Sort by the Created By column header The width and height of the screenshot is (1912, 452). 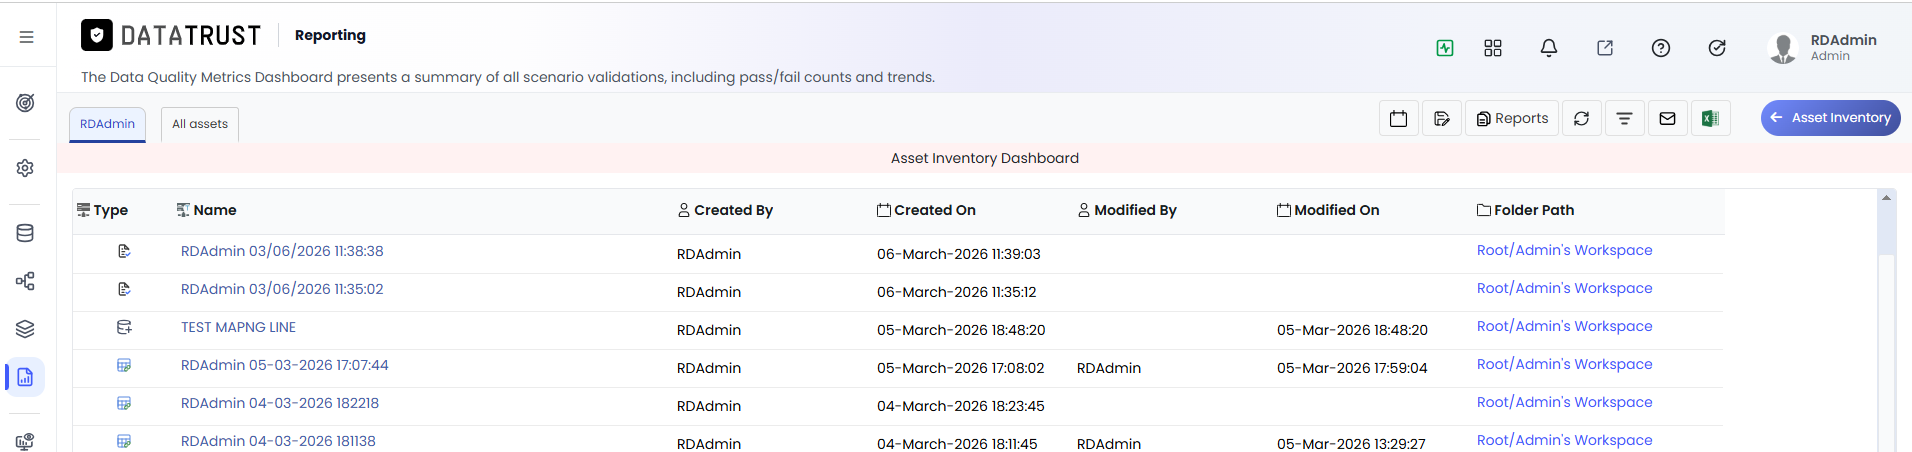[725, 210]
